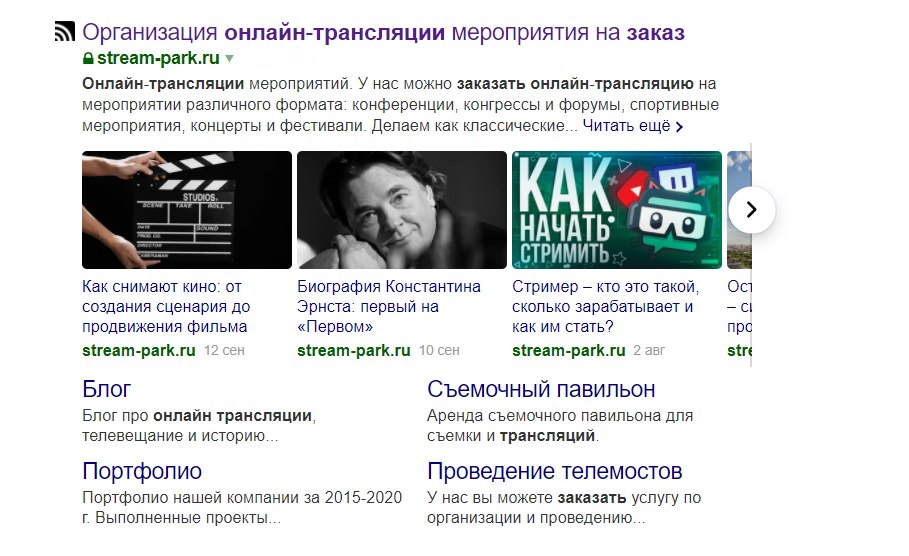Open the clapperboard film thumbnail
Image resolution: width=909 pixels, height=556 pixels.
[187, 210]
